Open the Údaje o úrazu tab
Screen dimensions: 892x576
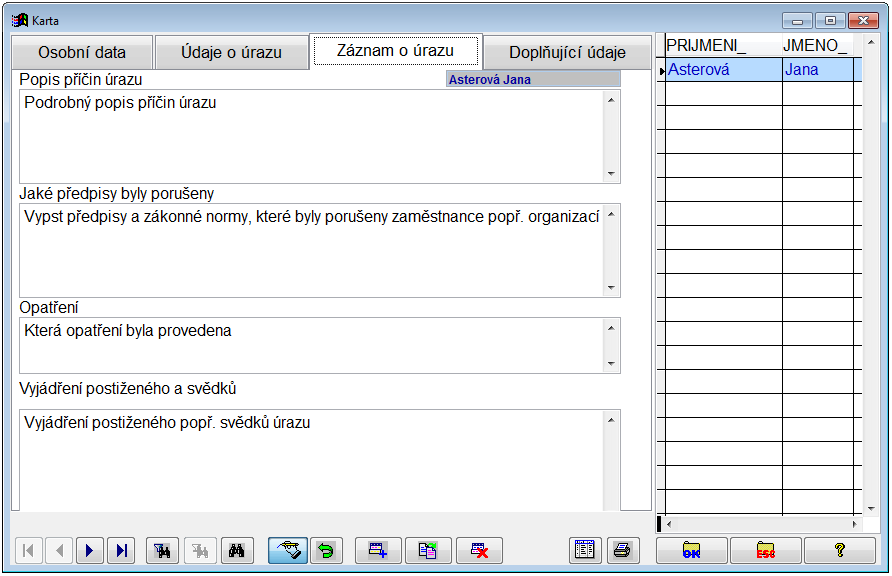pos(231,53)
